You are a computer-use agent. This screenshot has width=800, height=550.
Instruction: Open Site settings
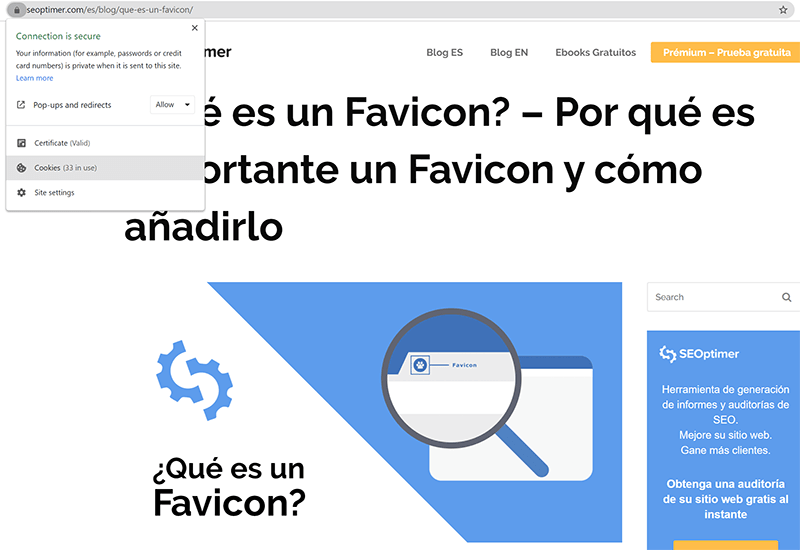(x=106, y=192)
